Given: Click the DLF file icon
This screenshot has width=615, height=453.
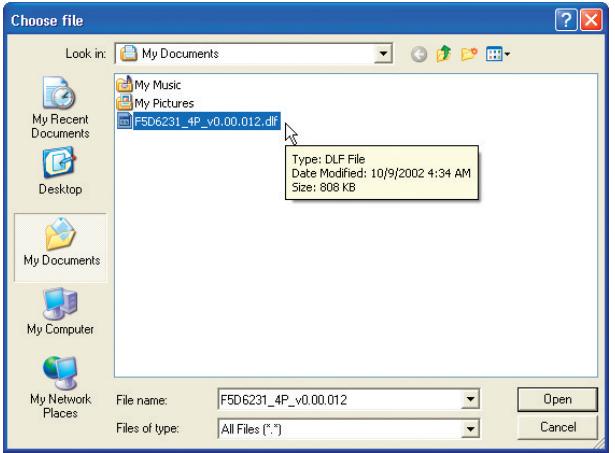Looking at the screenshot, I should coord(124,121).
